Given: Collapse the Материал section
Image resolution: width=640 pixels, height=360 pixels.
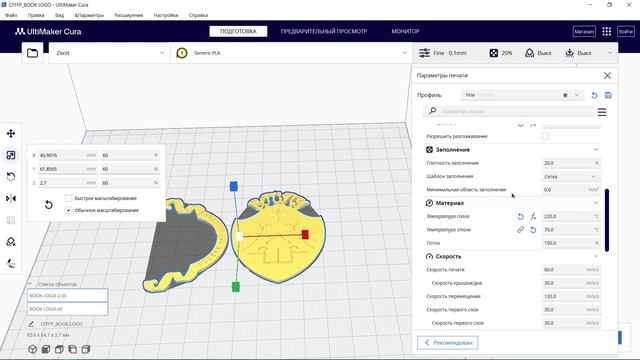Looking at the screenshot, I should point(596,203).
